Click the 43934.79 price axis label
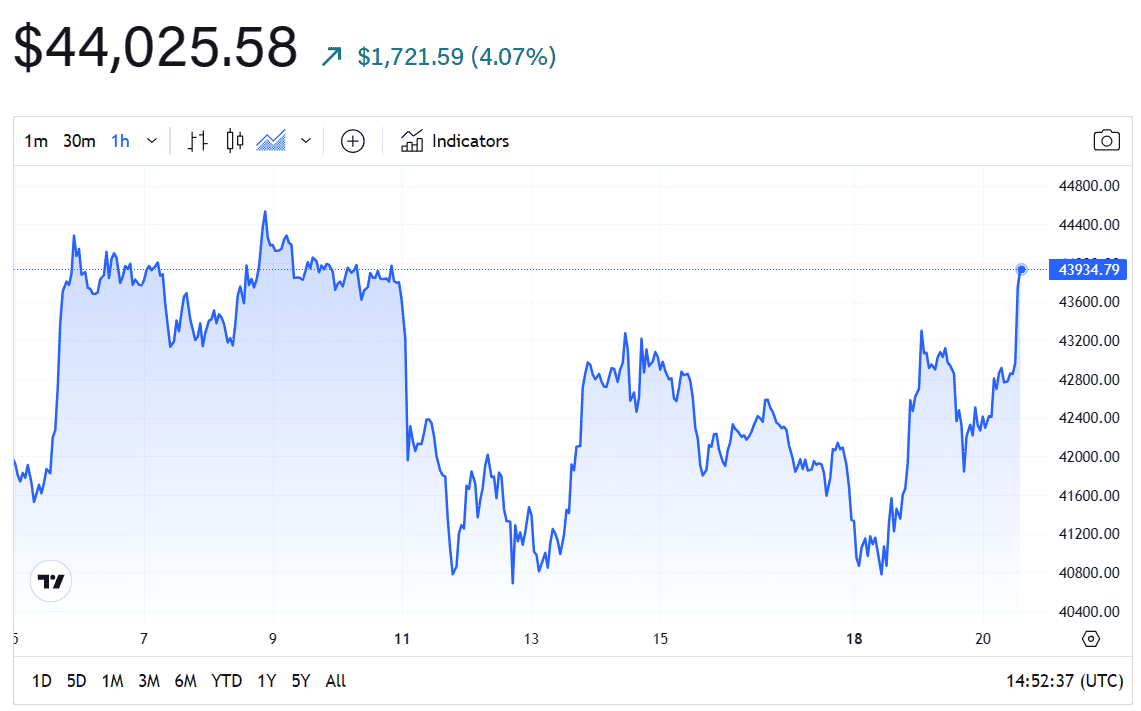This screenshot has height=711, width=1141. tap(1087, 269)
